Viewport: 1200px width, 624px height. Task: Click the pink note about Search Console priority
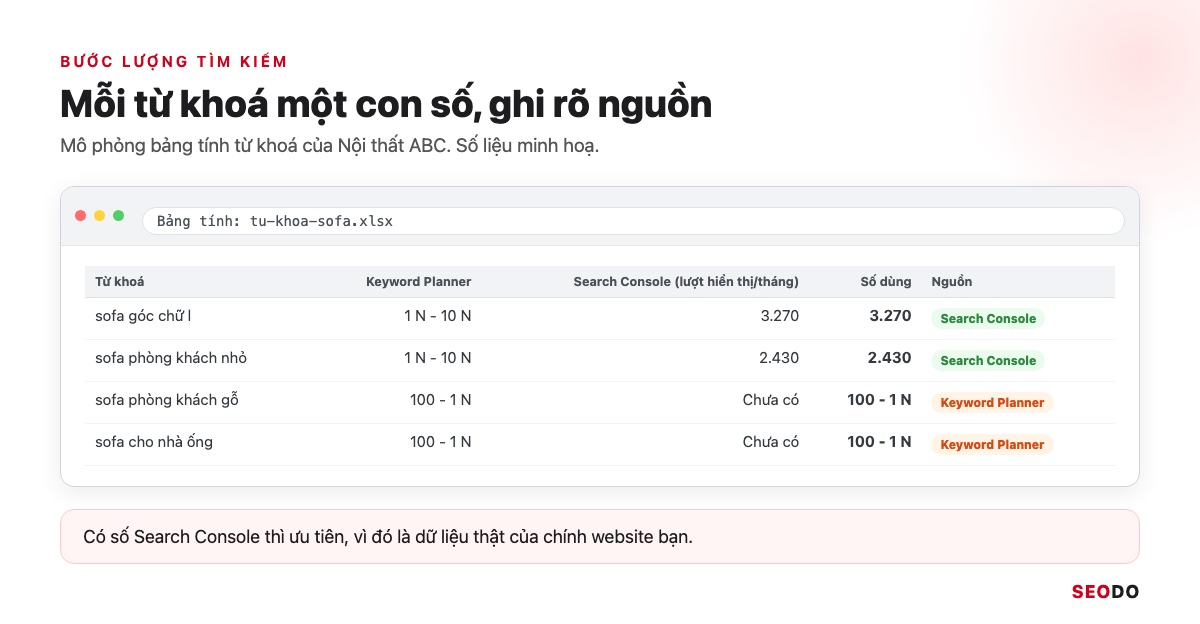point(600,537)
